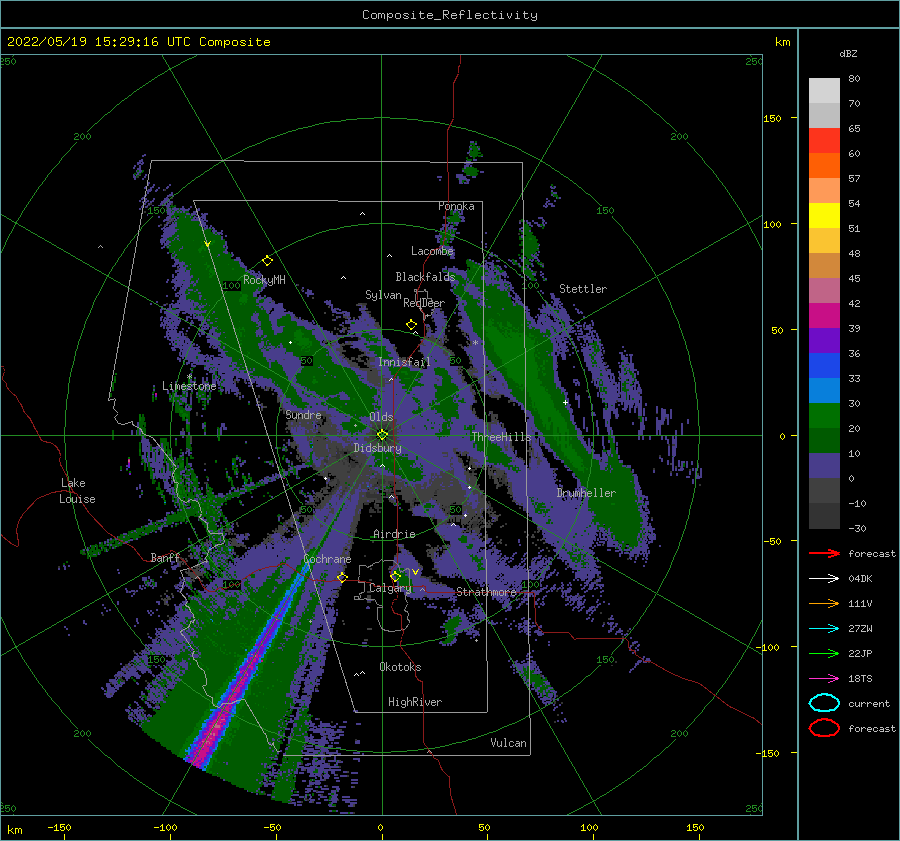Click the yellow diamond marker above Calgary
The height and width of the screenshot is (841, 900).
[395, 576]
